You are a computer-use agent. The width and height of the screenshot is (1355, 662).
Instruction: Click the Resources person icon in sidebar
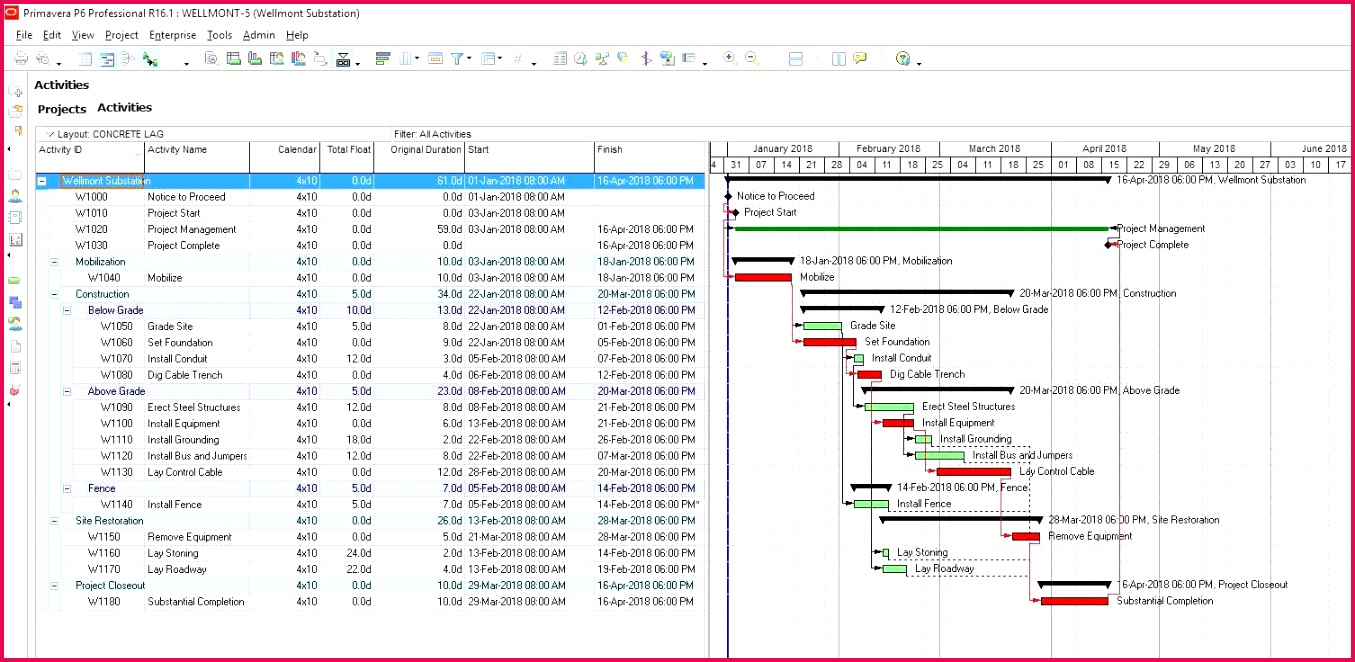[x=15, y=196]
